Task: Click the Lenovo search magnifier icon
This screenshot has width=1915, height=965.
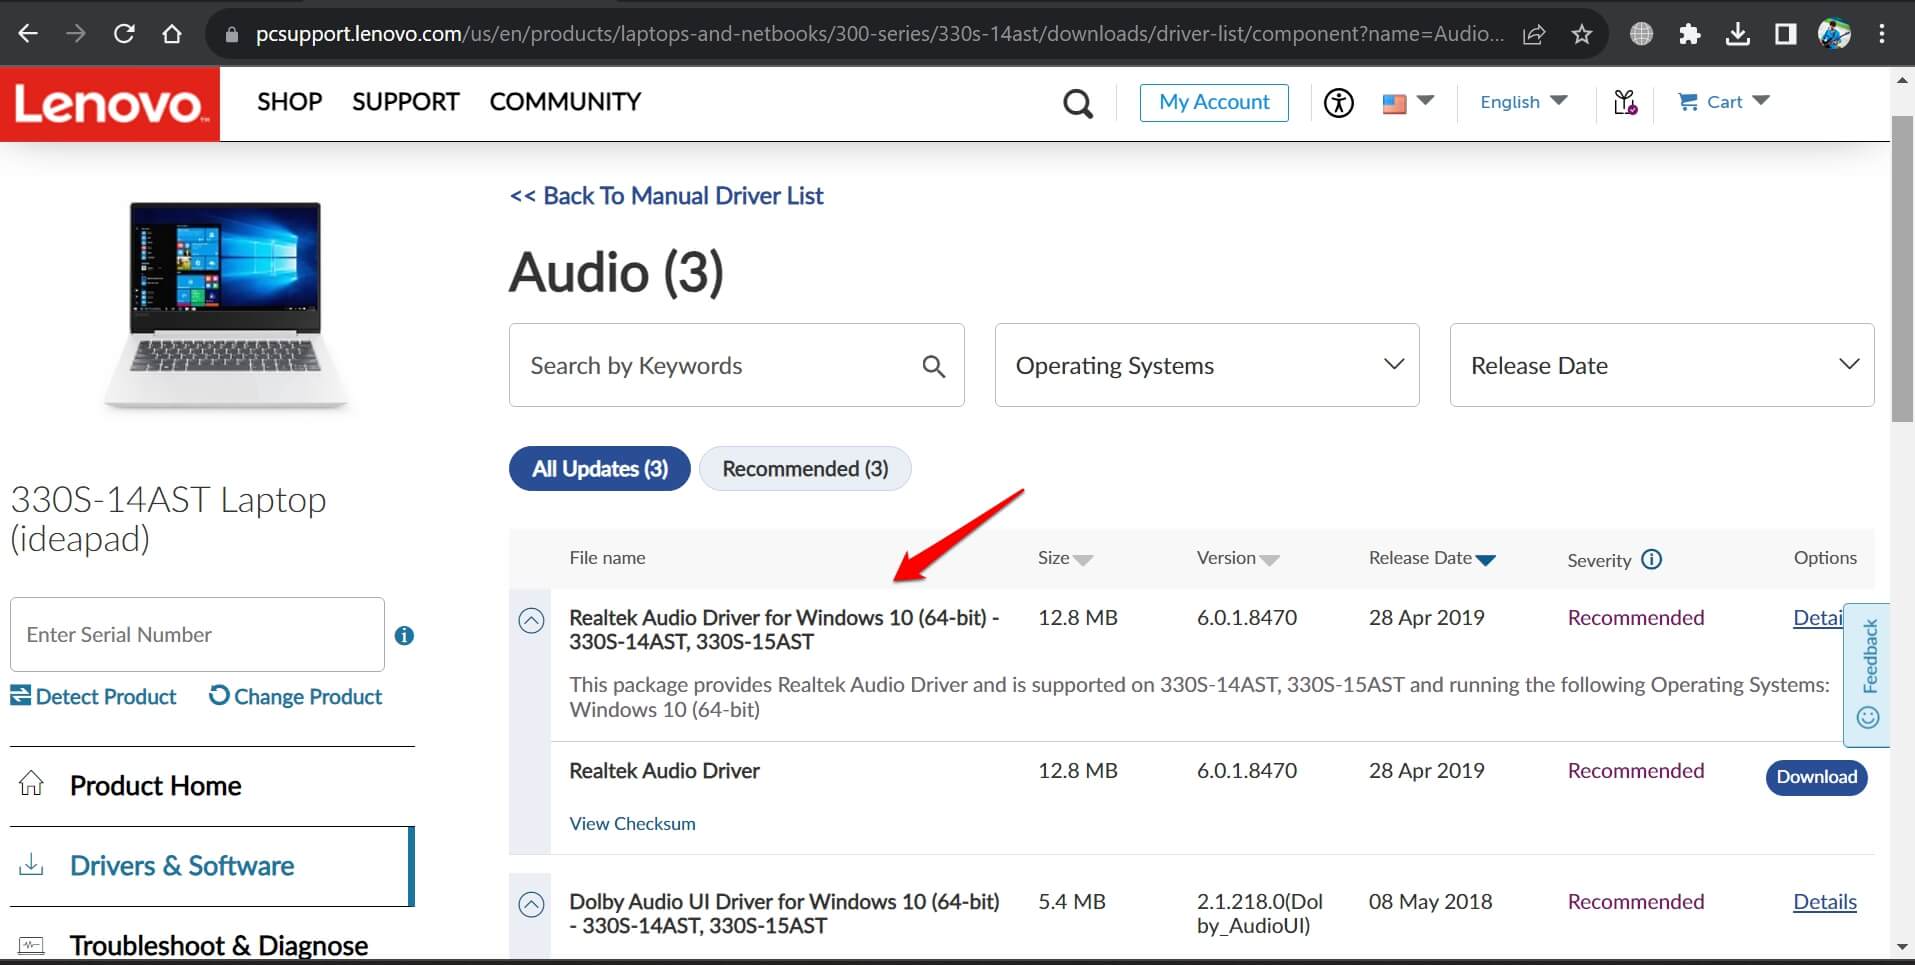Action: pos(1077,103)
